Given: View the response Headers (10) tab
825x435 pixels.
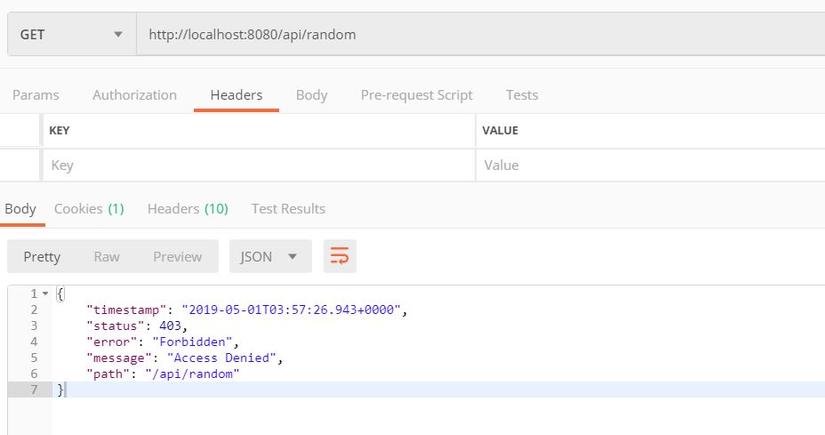Looking at the screenshot, I should 187,209.
